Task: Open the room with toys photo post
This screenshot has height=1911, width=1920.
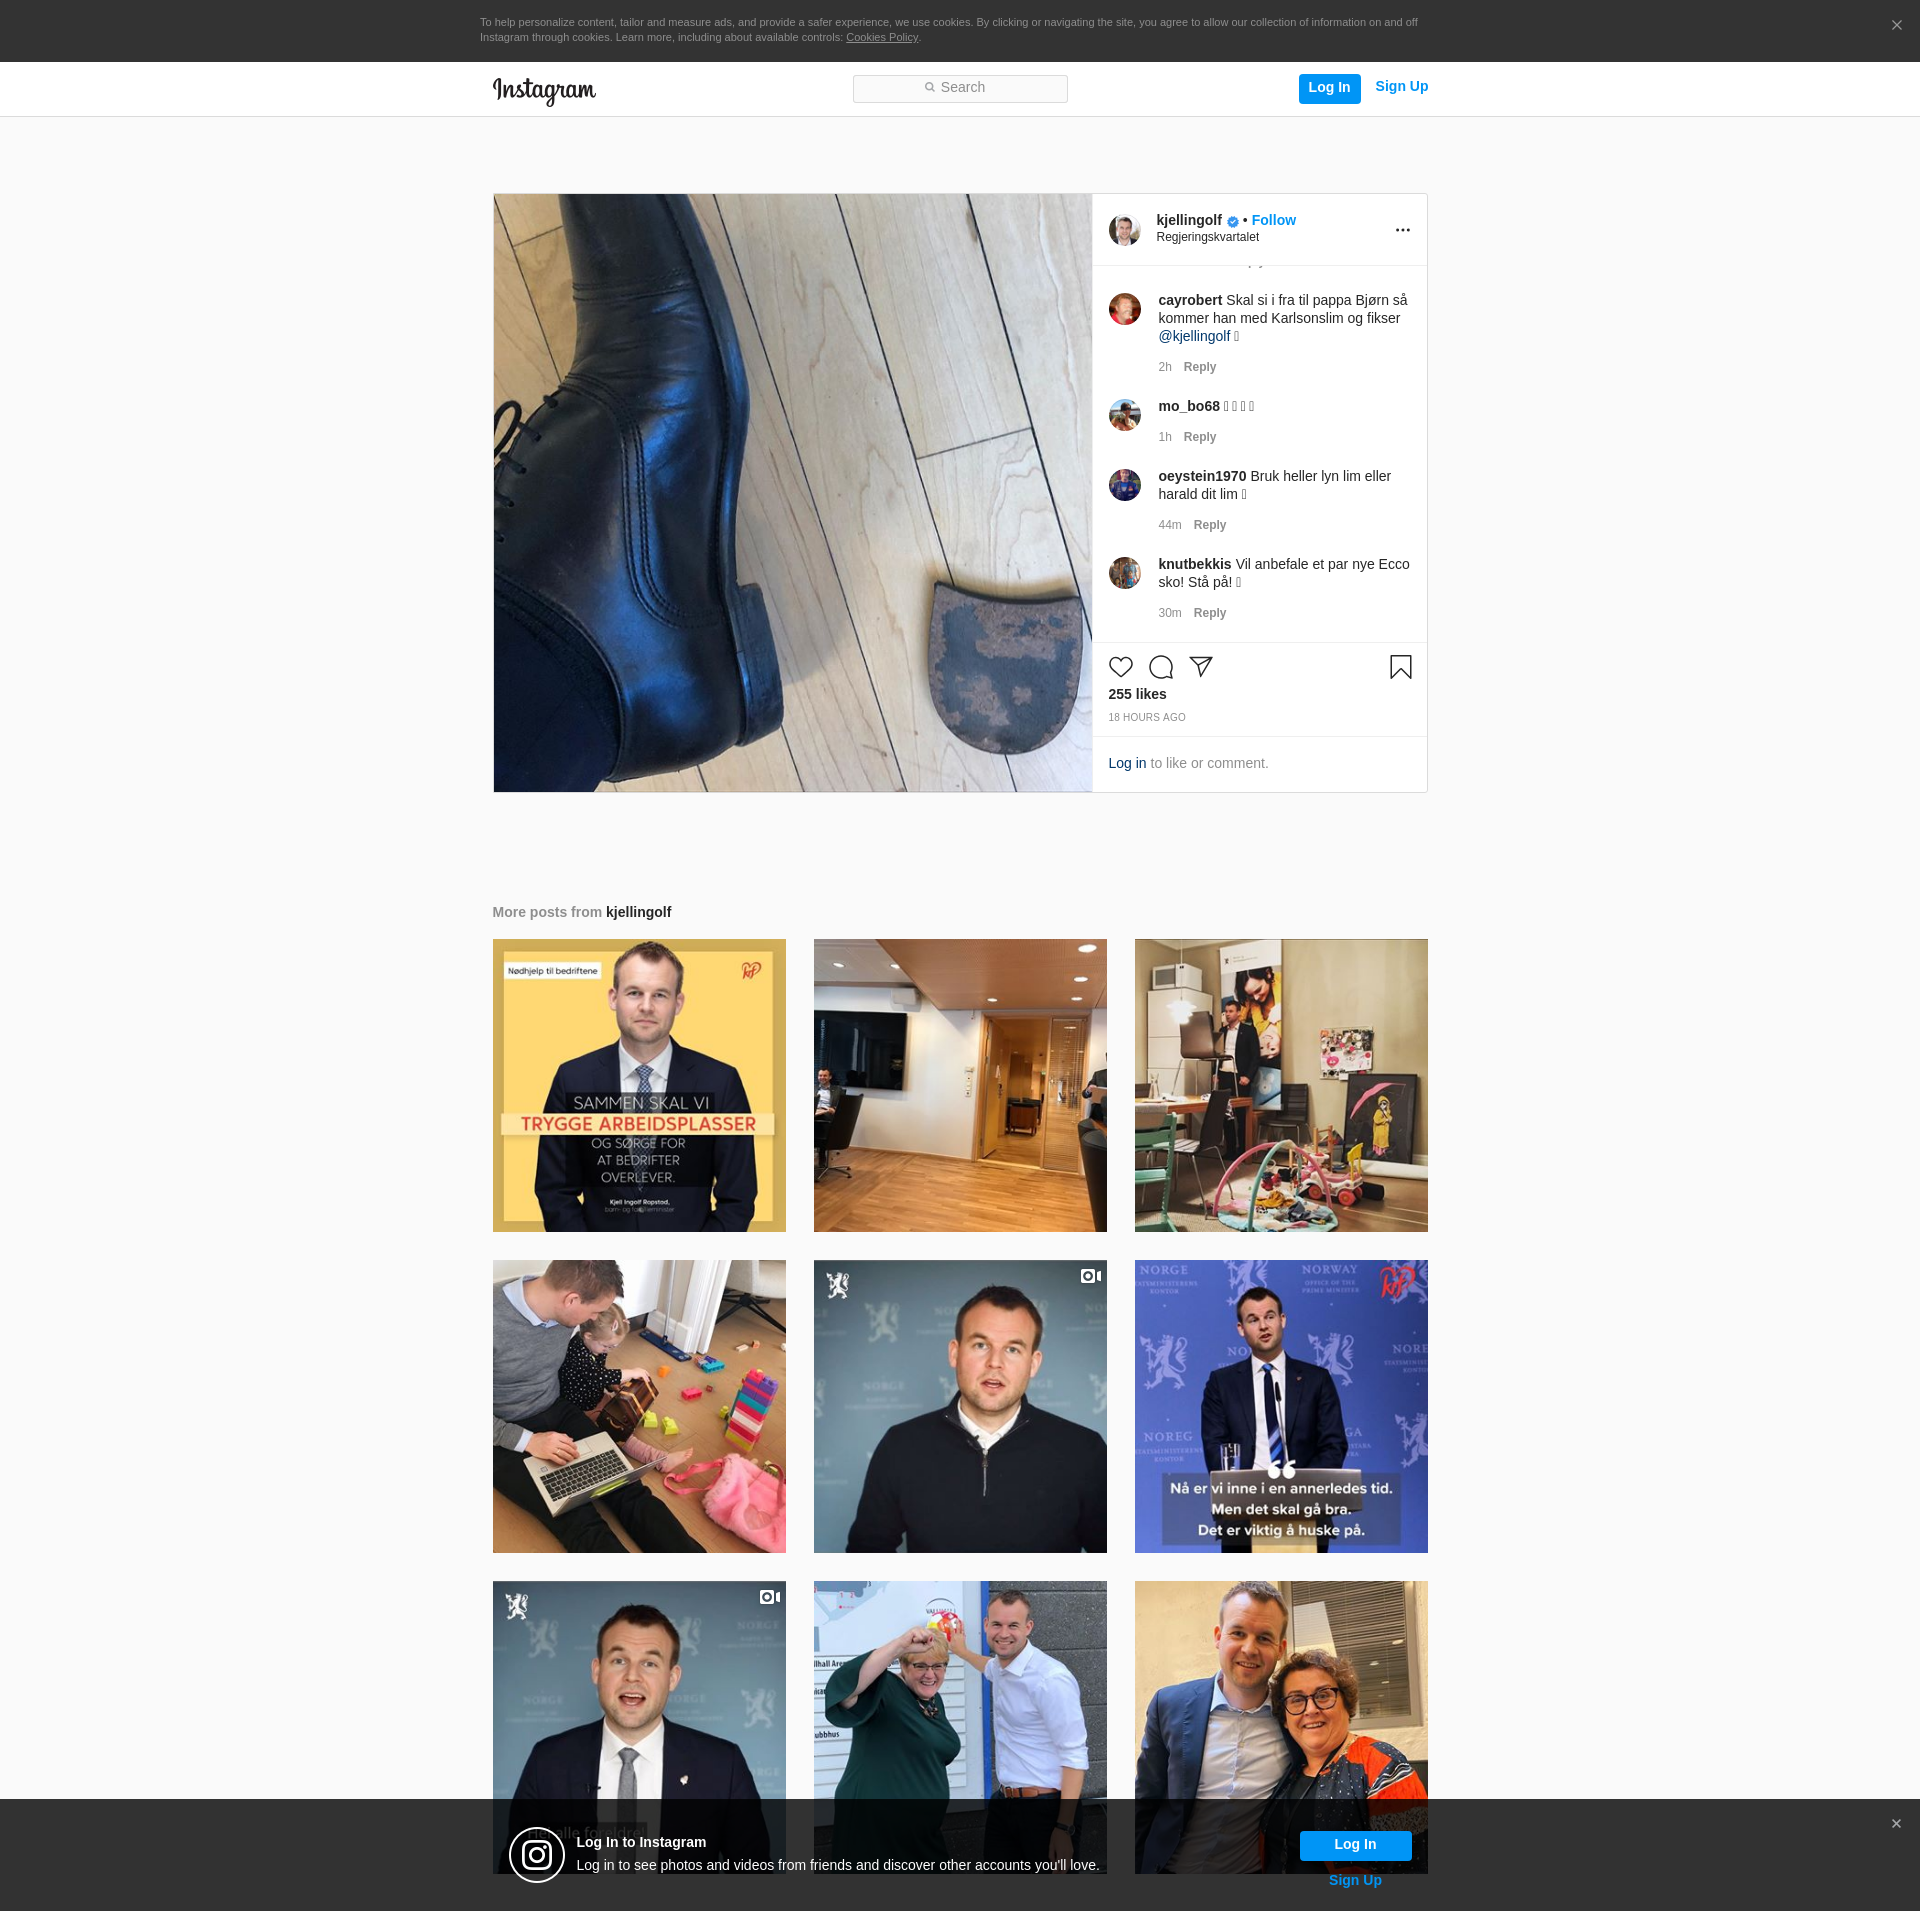Action: point(1281,1085)
